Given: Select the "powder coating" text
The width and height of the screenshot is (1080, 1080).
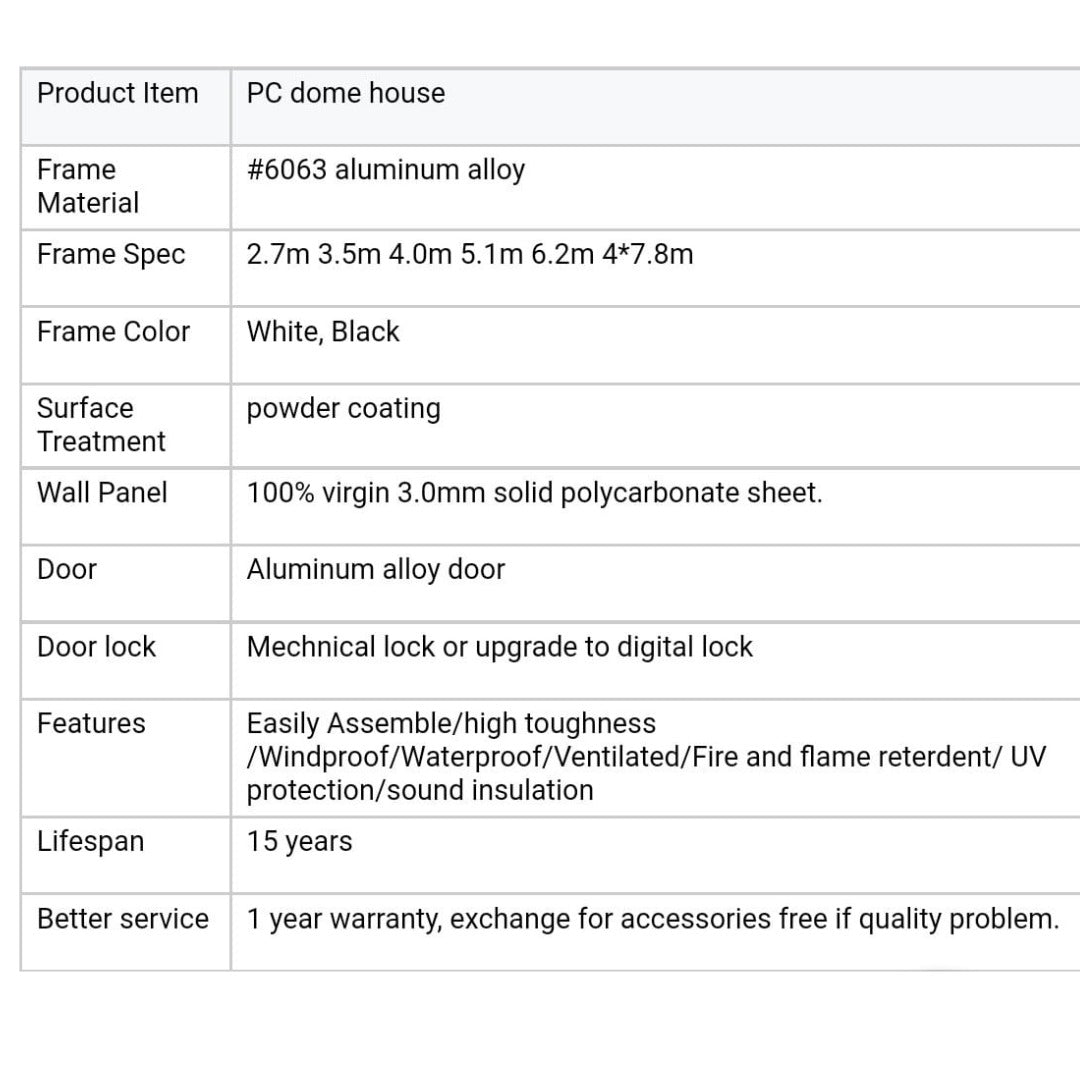Looking at the screenshot, I should (344, 409).
